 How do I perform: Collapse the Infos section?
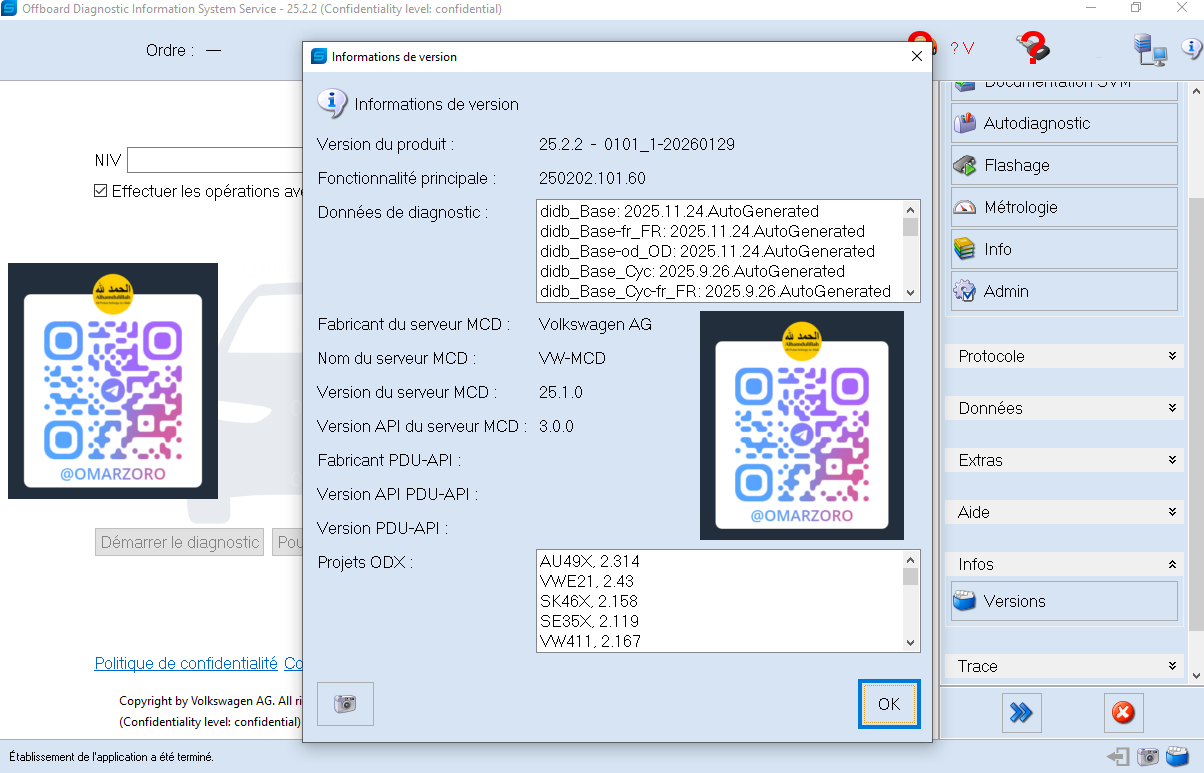1064,564
